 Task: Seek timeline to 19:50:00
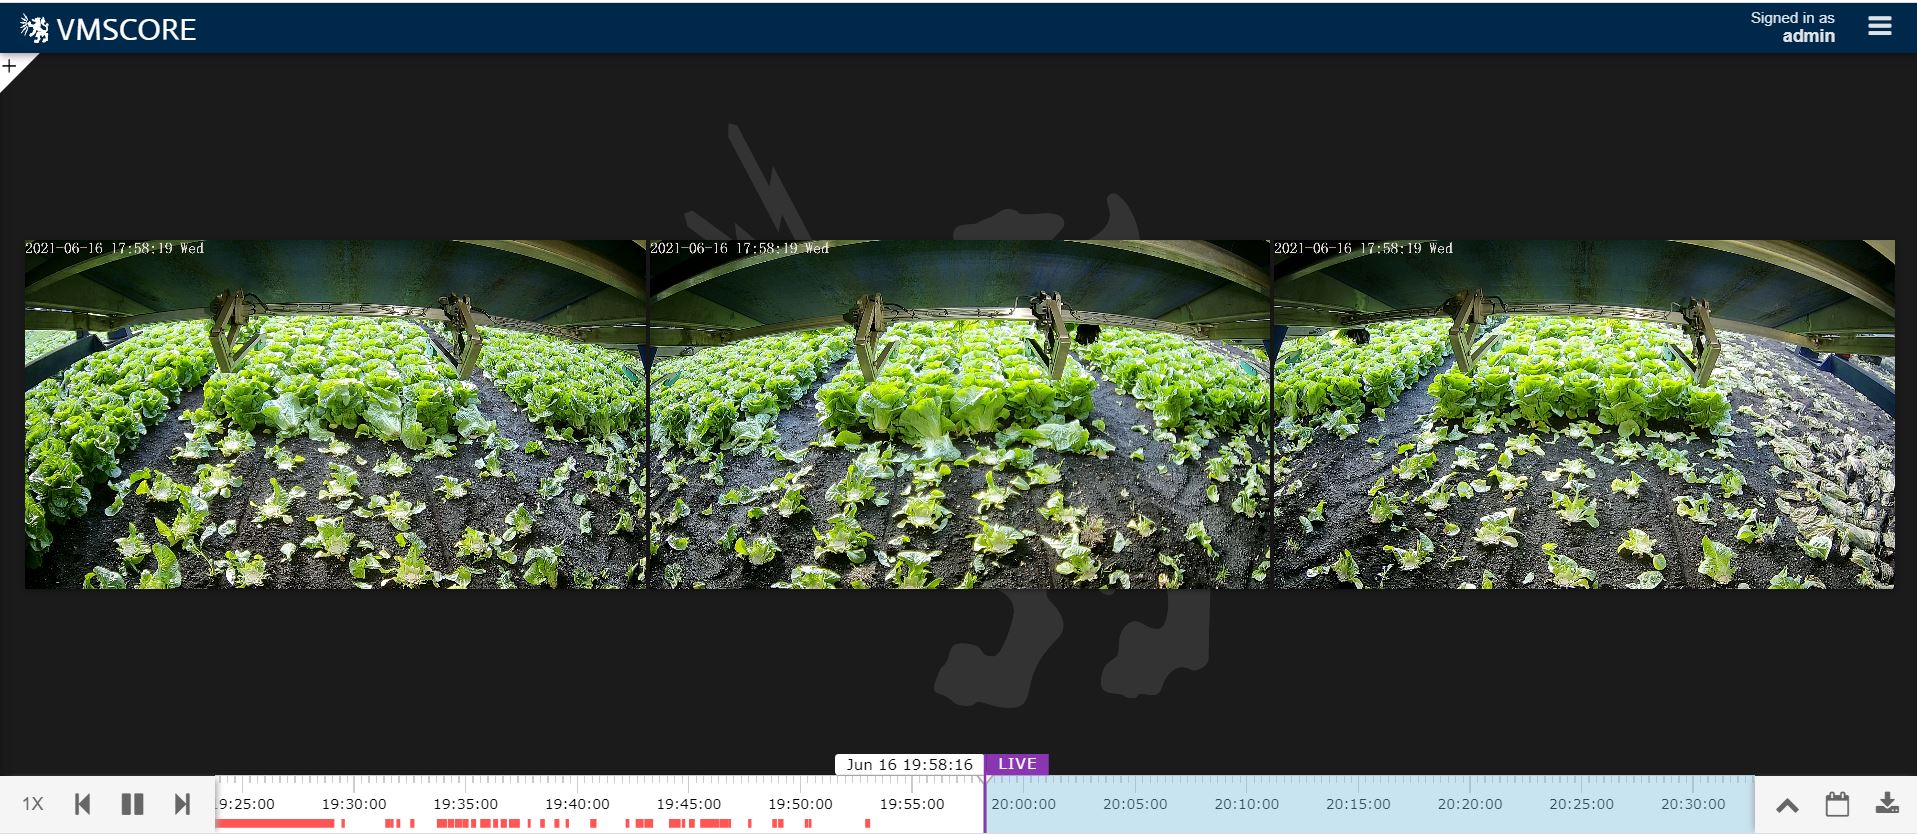pos(800,804)
